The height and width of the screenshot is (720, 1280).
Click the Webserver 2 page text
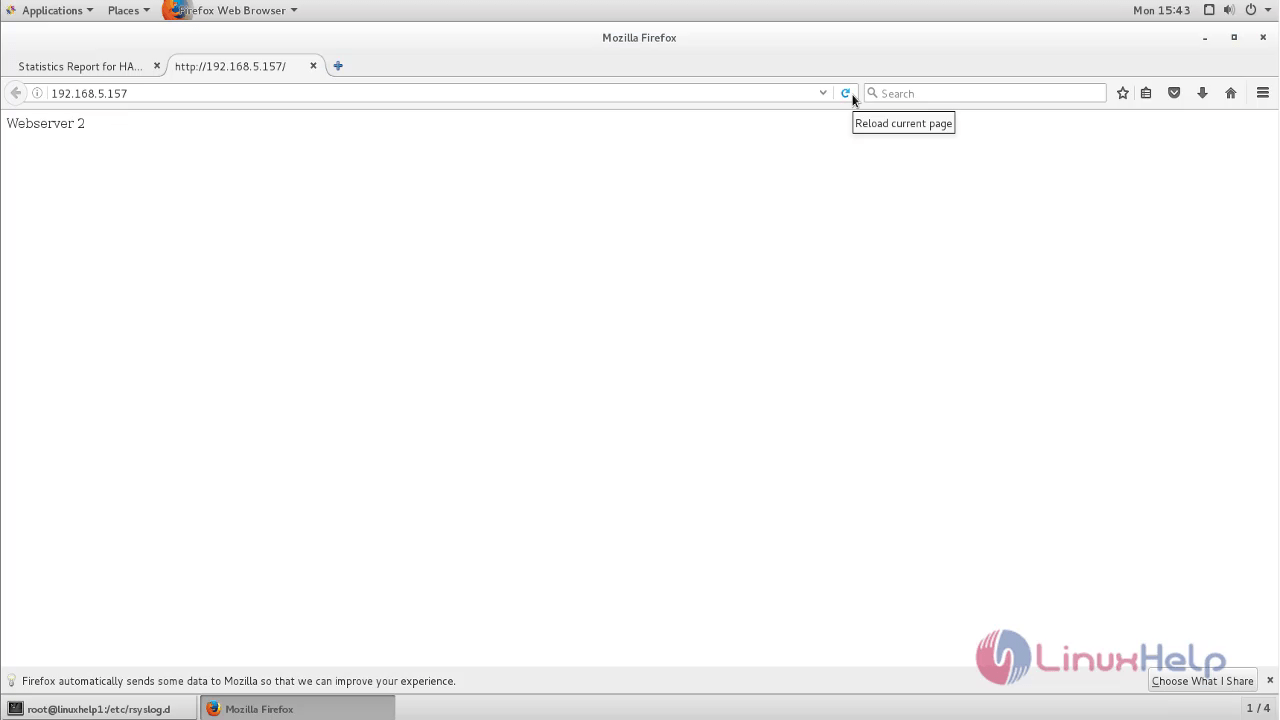point(46,123)
